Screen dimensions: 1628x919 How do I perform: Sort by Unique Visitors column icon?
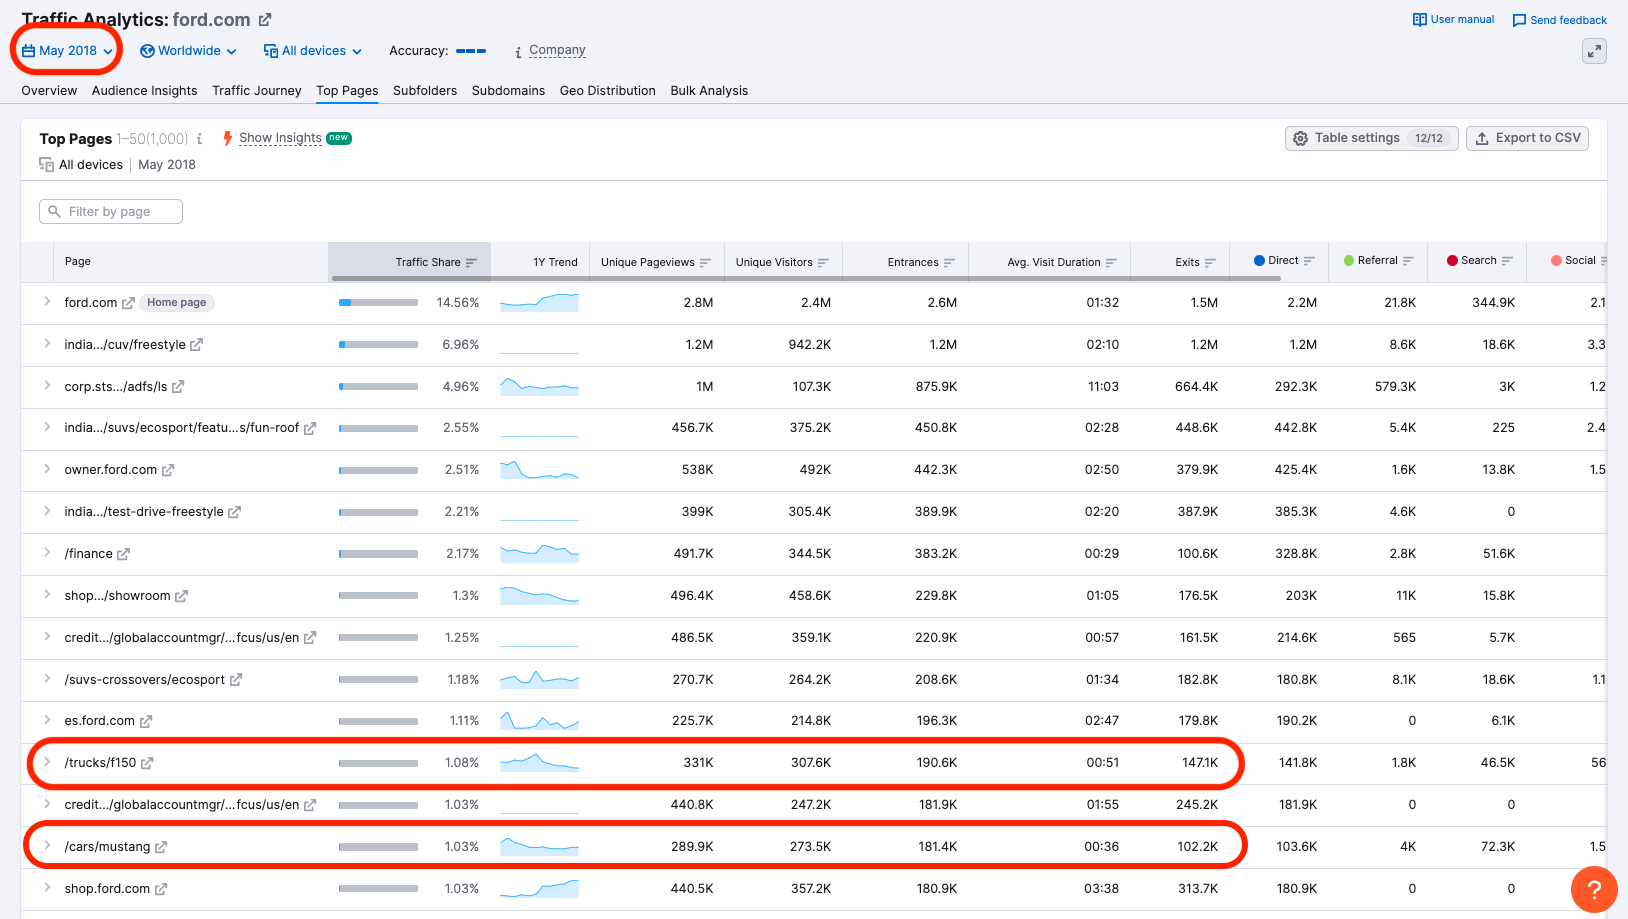point(823,263)
